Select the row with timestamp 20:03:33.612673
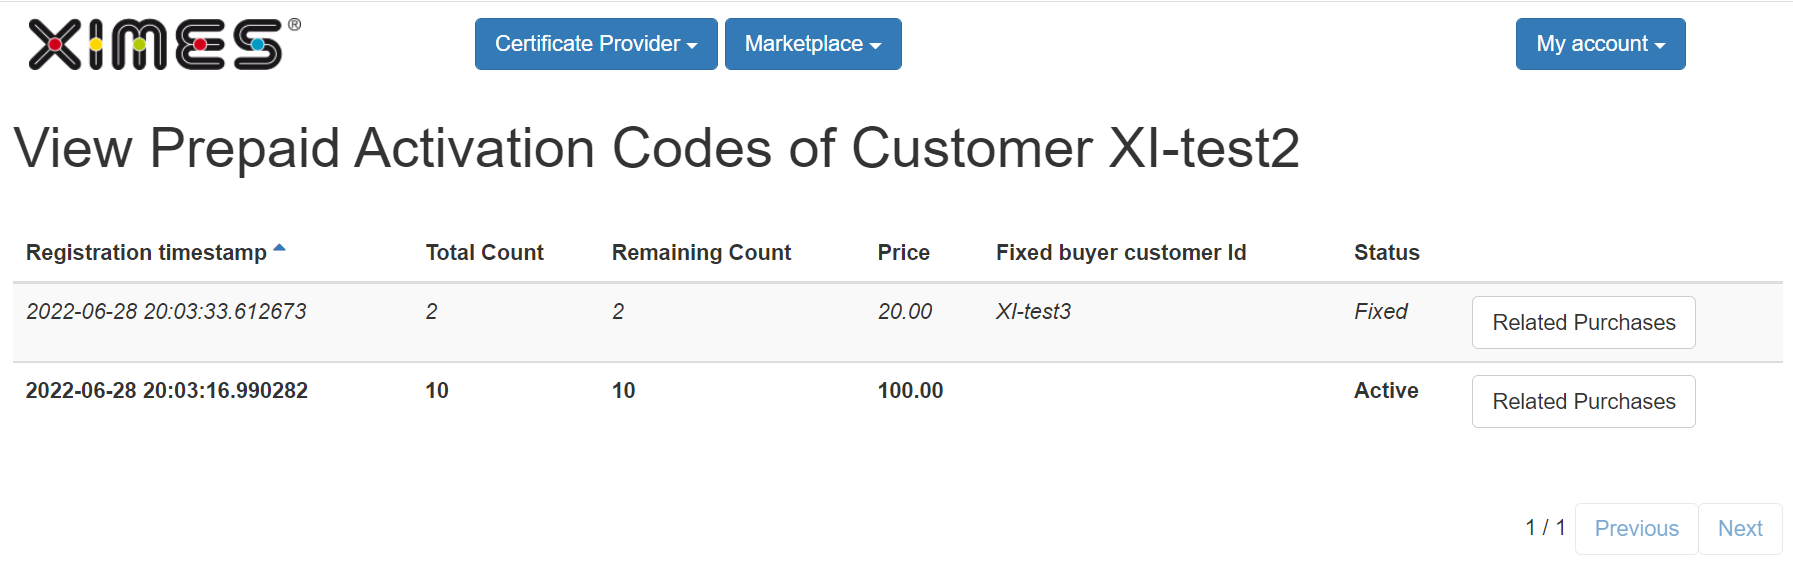This screenshot has width=1793, height=562. [x=897, y=322]
